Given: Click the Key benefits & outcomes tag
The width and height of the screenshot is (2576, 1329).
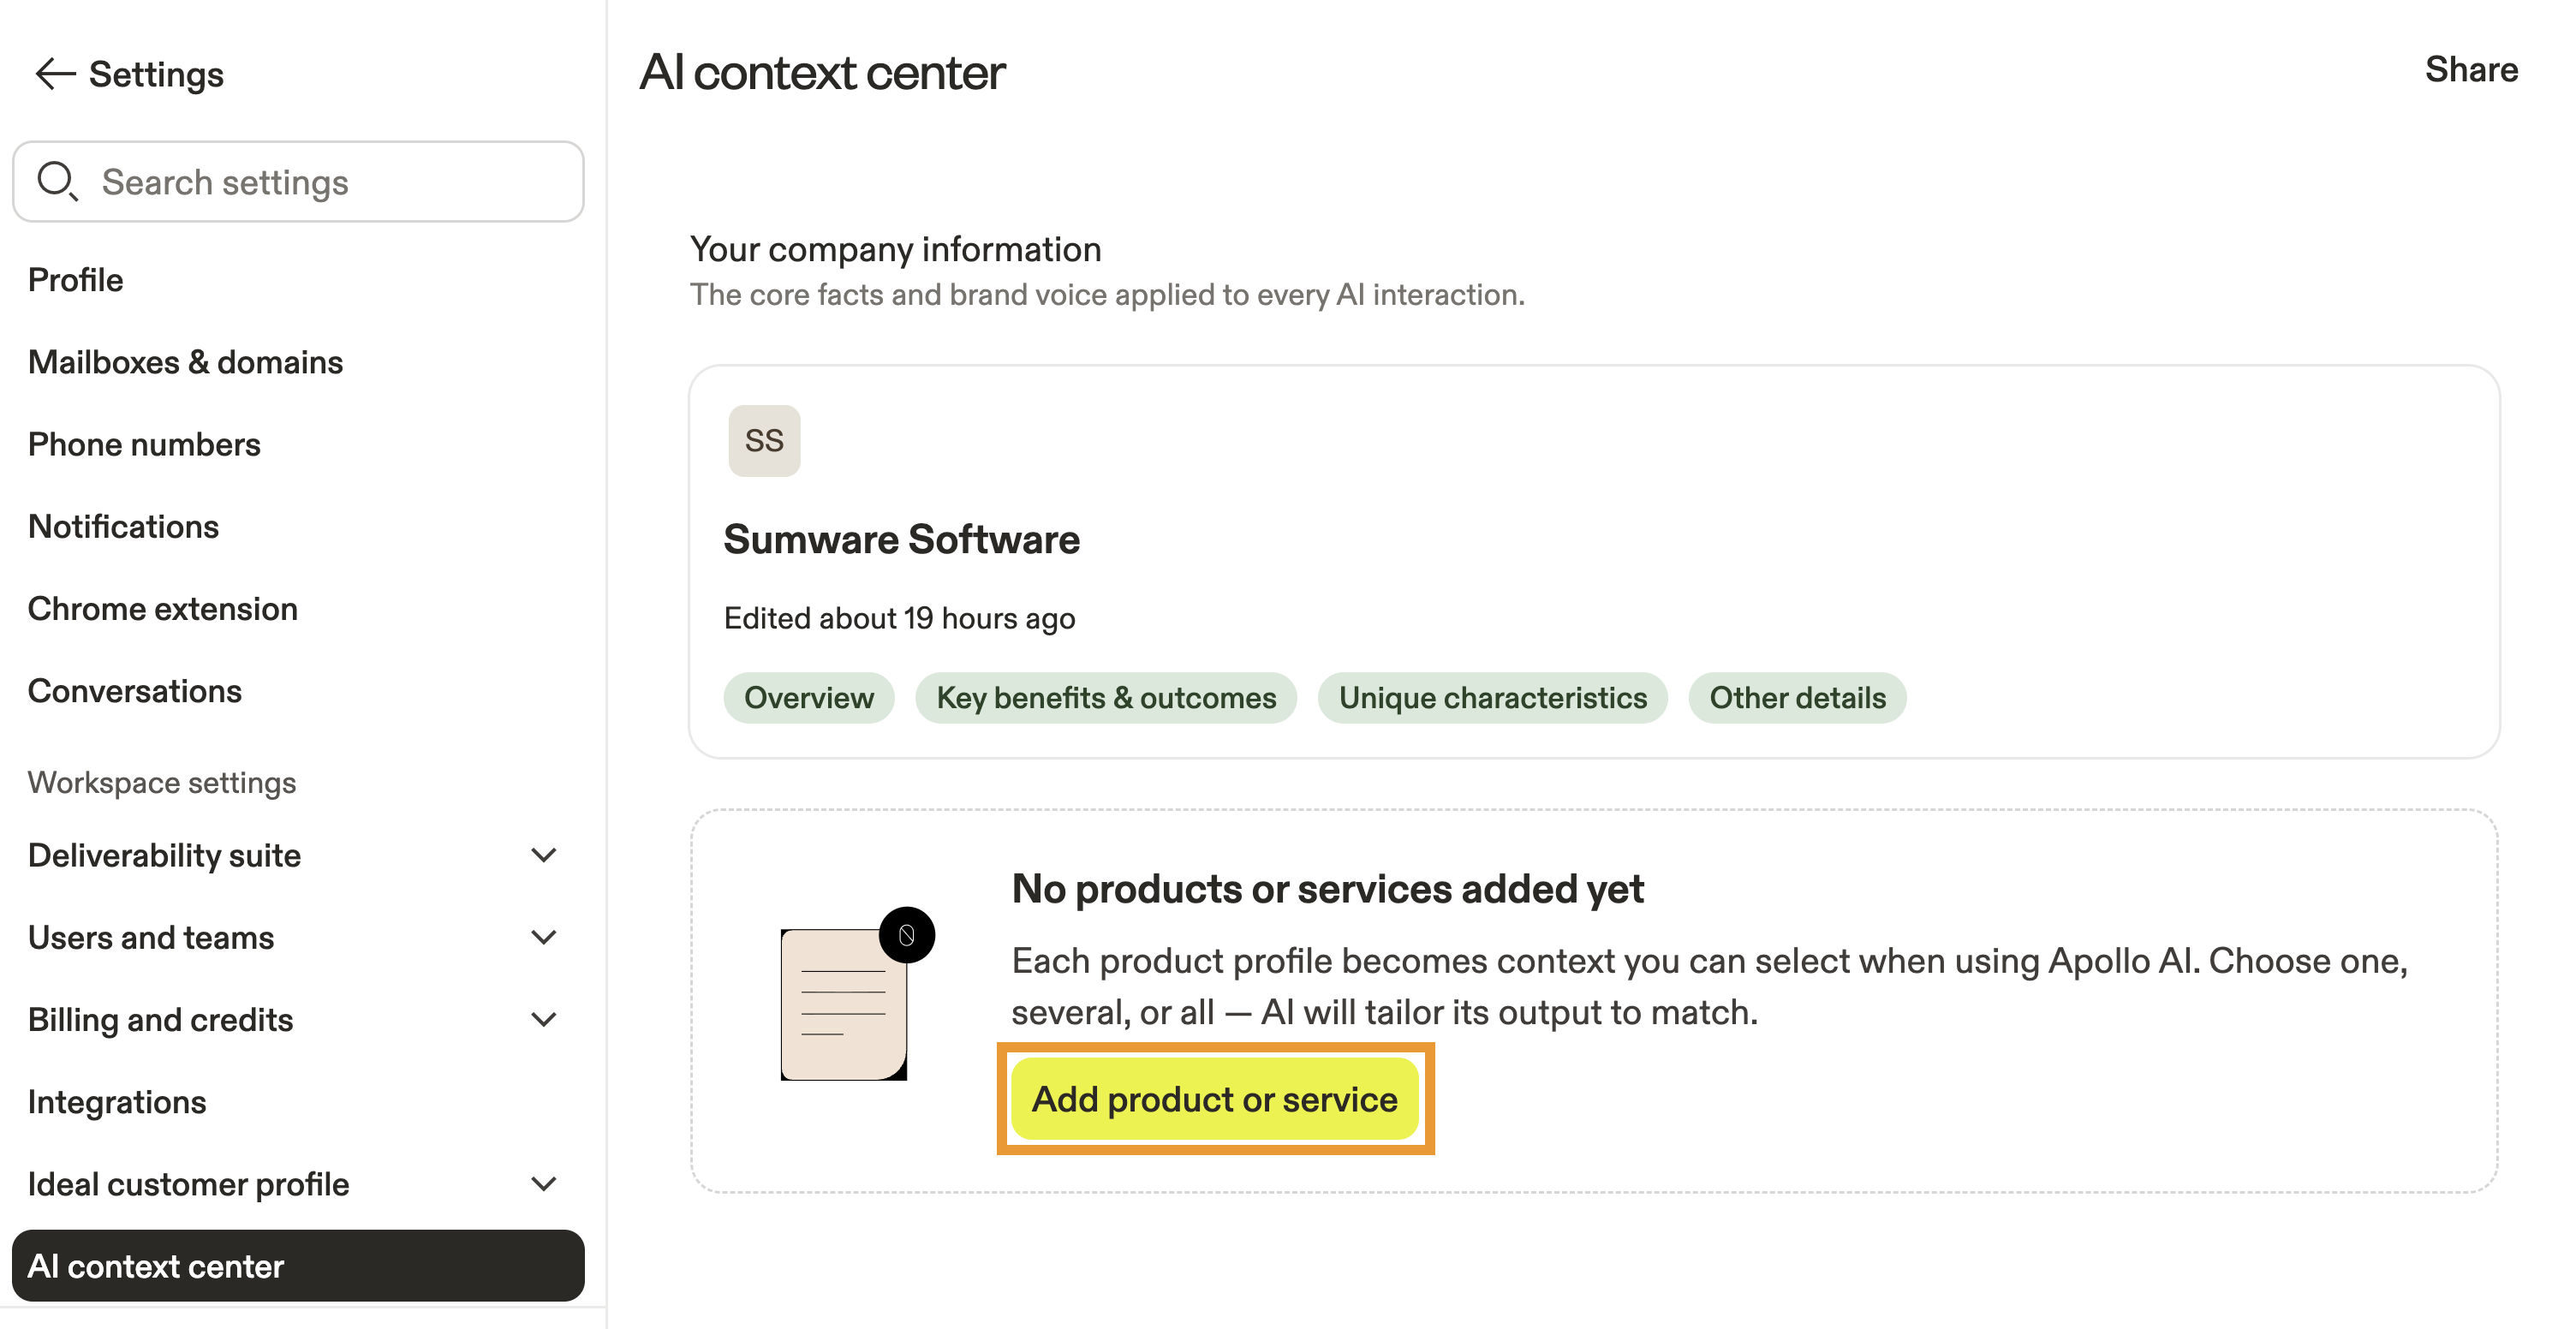Looking at the screenshot, I should (x=1106, y=698).
